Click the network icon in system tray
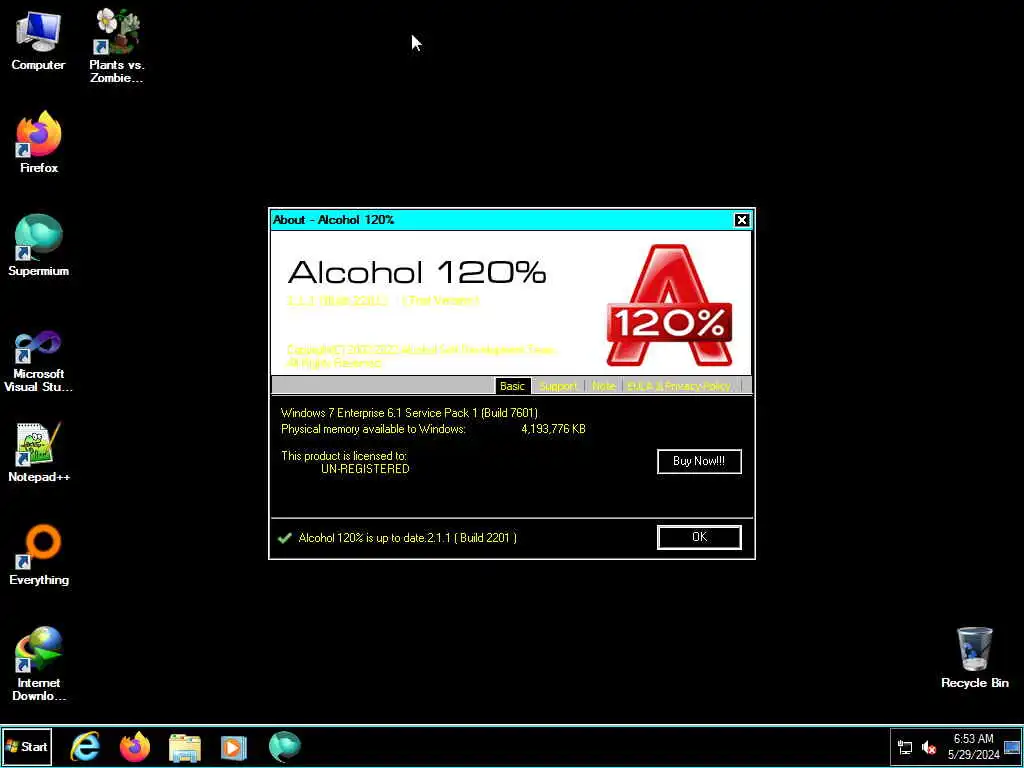1024x768 pixels. 905,747
